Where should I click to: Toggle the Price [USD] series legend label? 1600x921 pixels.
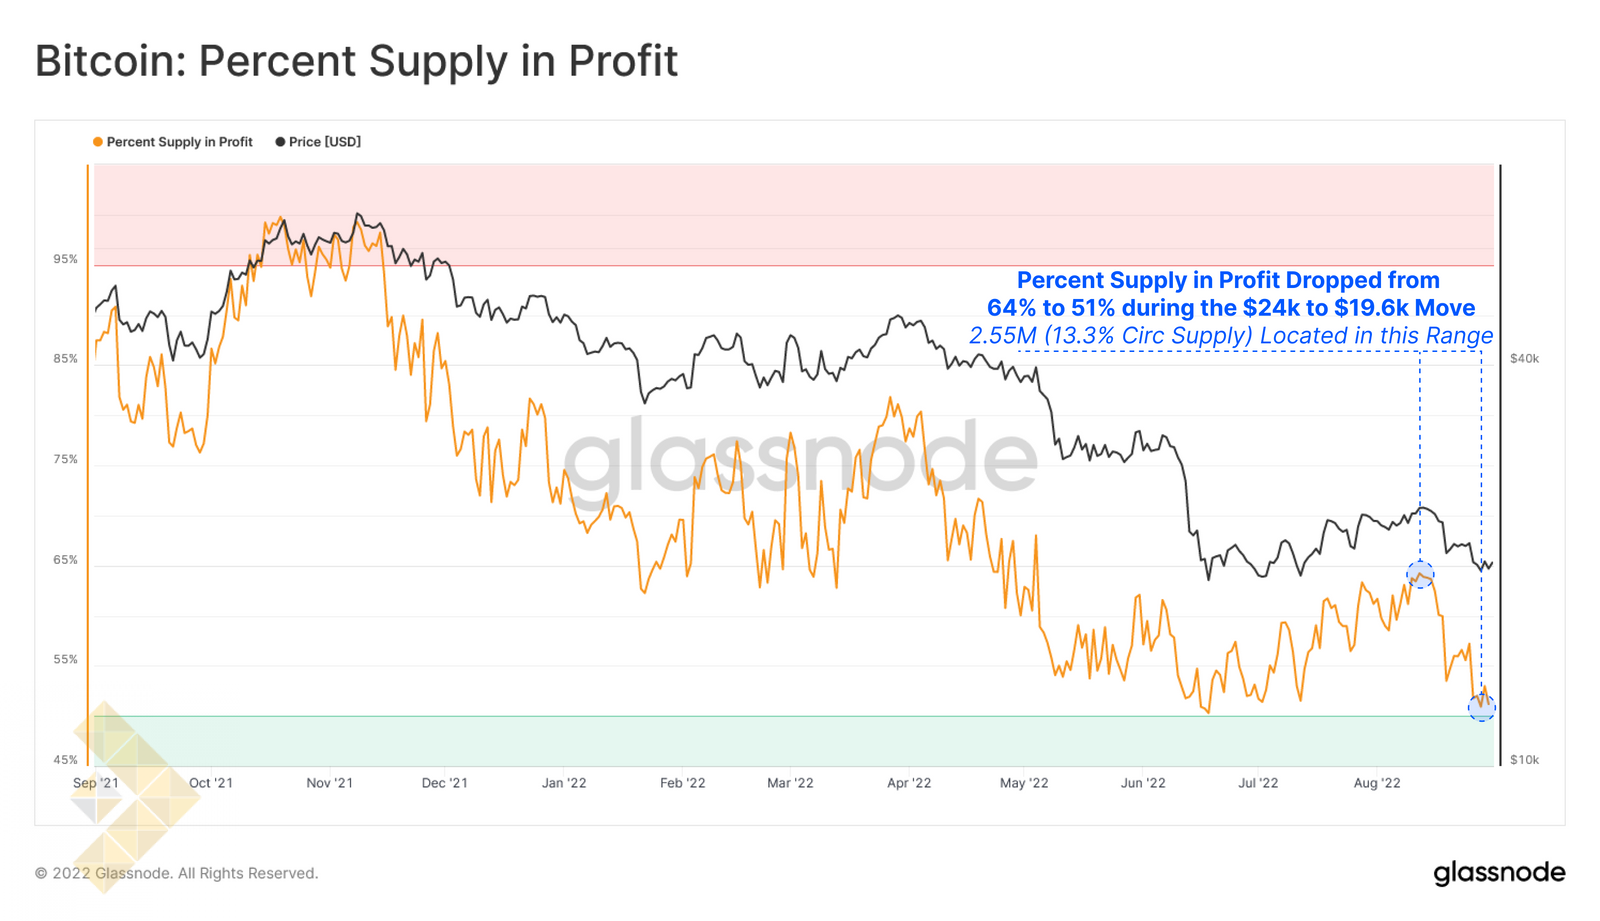325,142
